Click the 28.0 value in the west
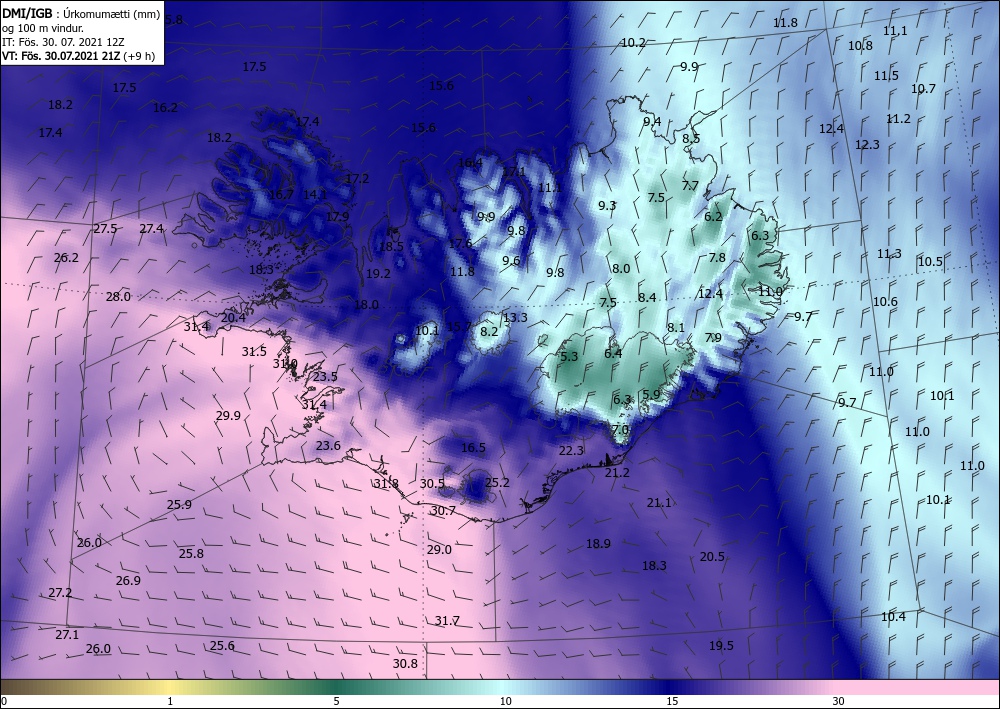Viewport: 1000px width, 709px height. (118, 296)
